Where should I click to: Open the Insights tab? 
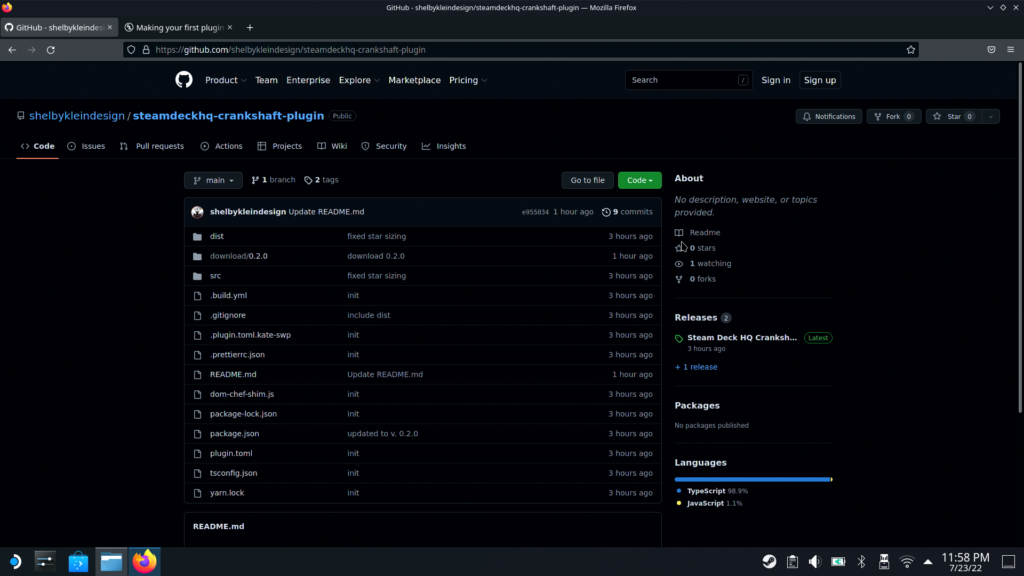pos(444,146)
